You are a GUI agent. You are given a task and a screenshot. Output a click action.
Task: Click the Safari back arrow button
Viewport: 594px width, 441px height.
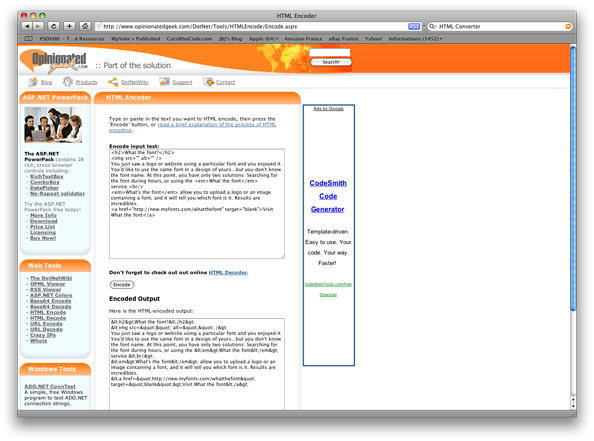[x=27, y=26]
